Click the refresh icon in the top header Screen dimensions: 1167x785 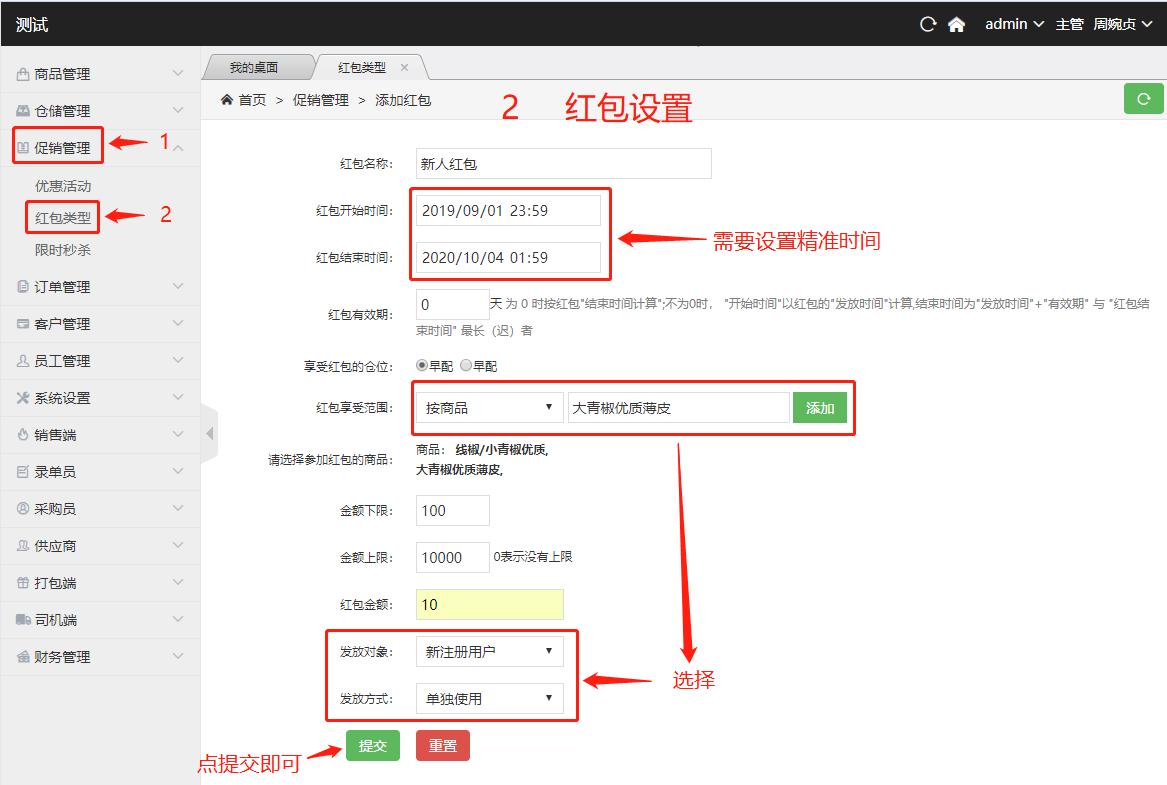(x=928, y=24)
